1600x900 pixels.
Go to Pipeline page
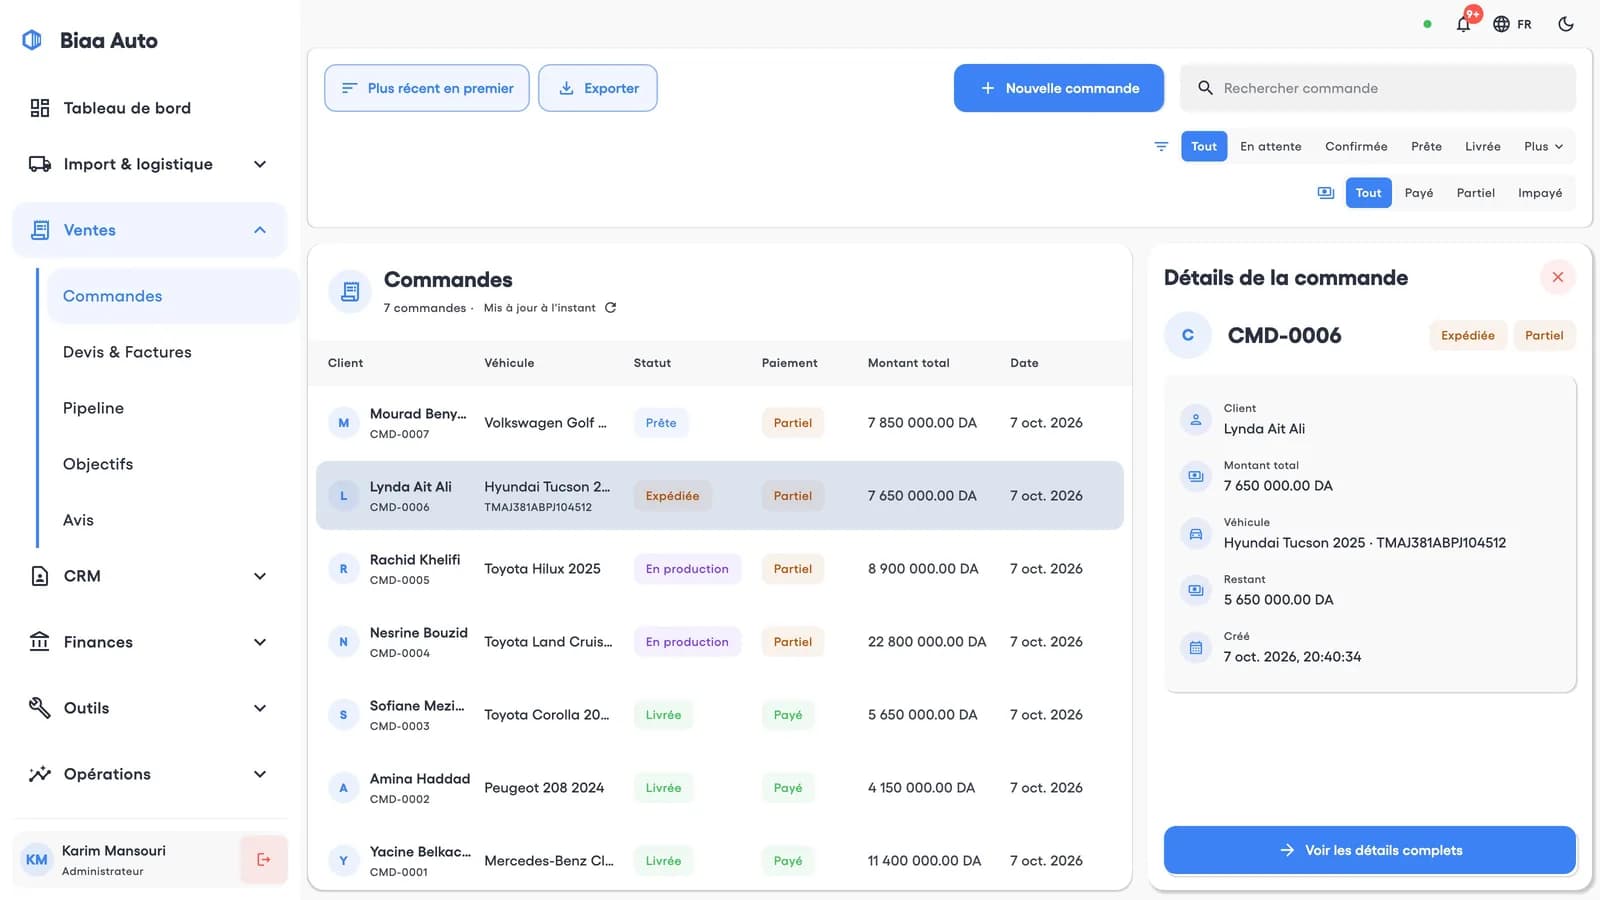(x=172, y=408)
